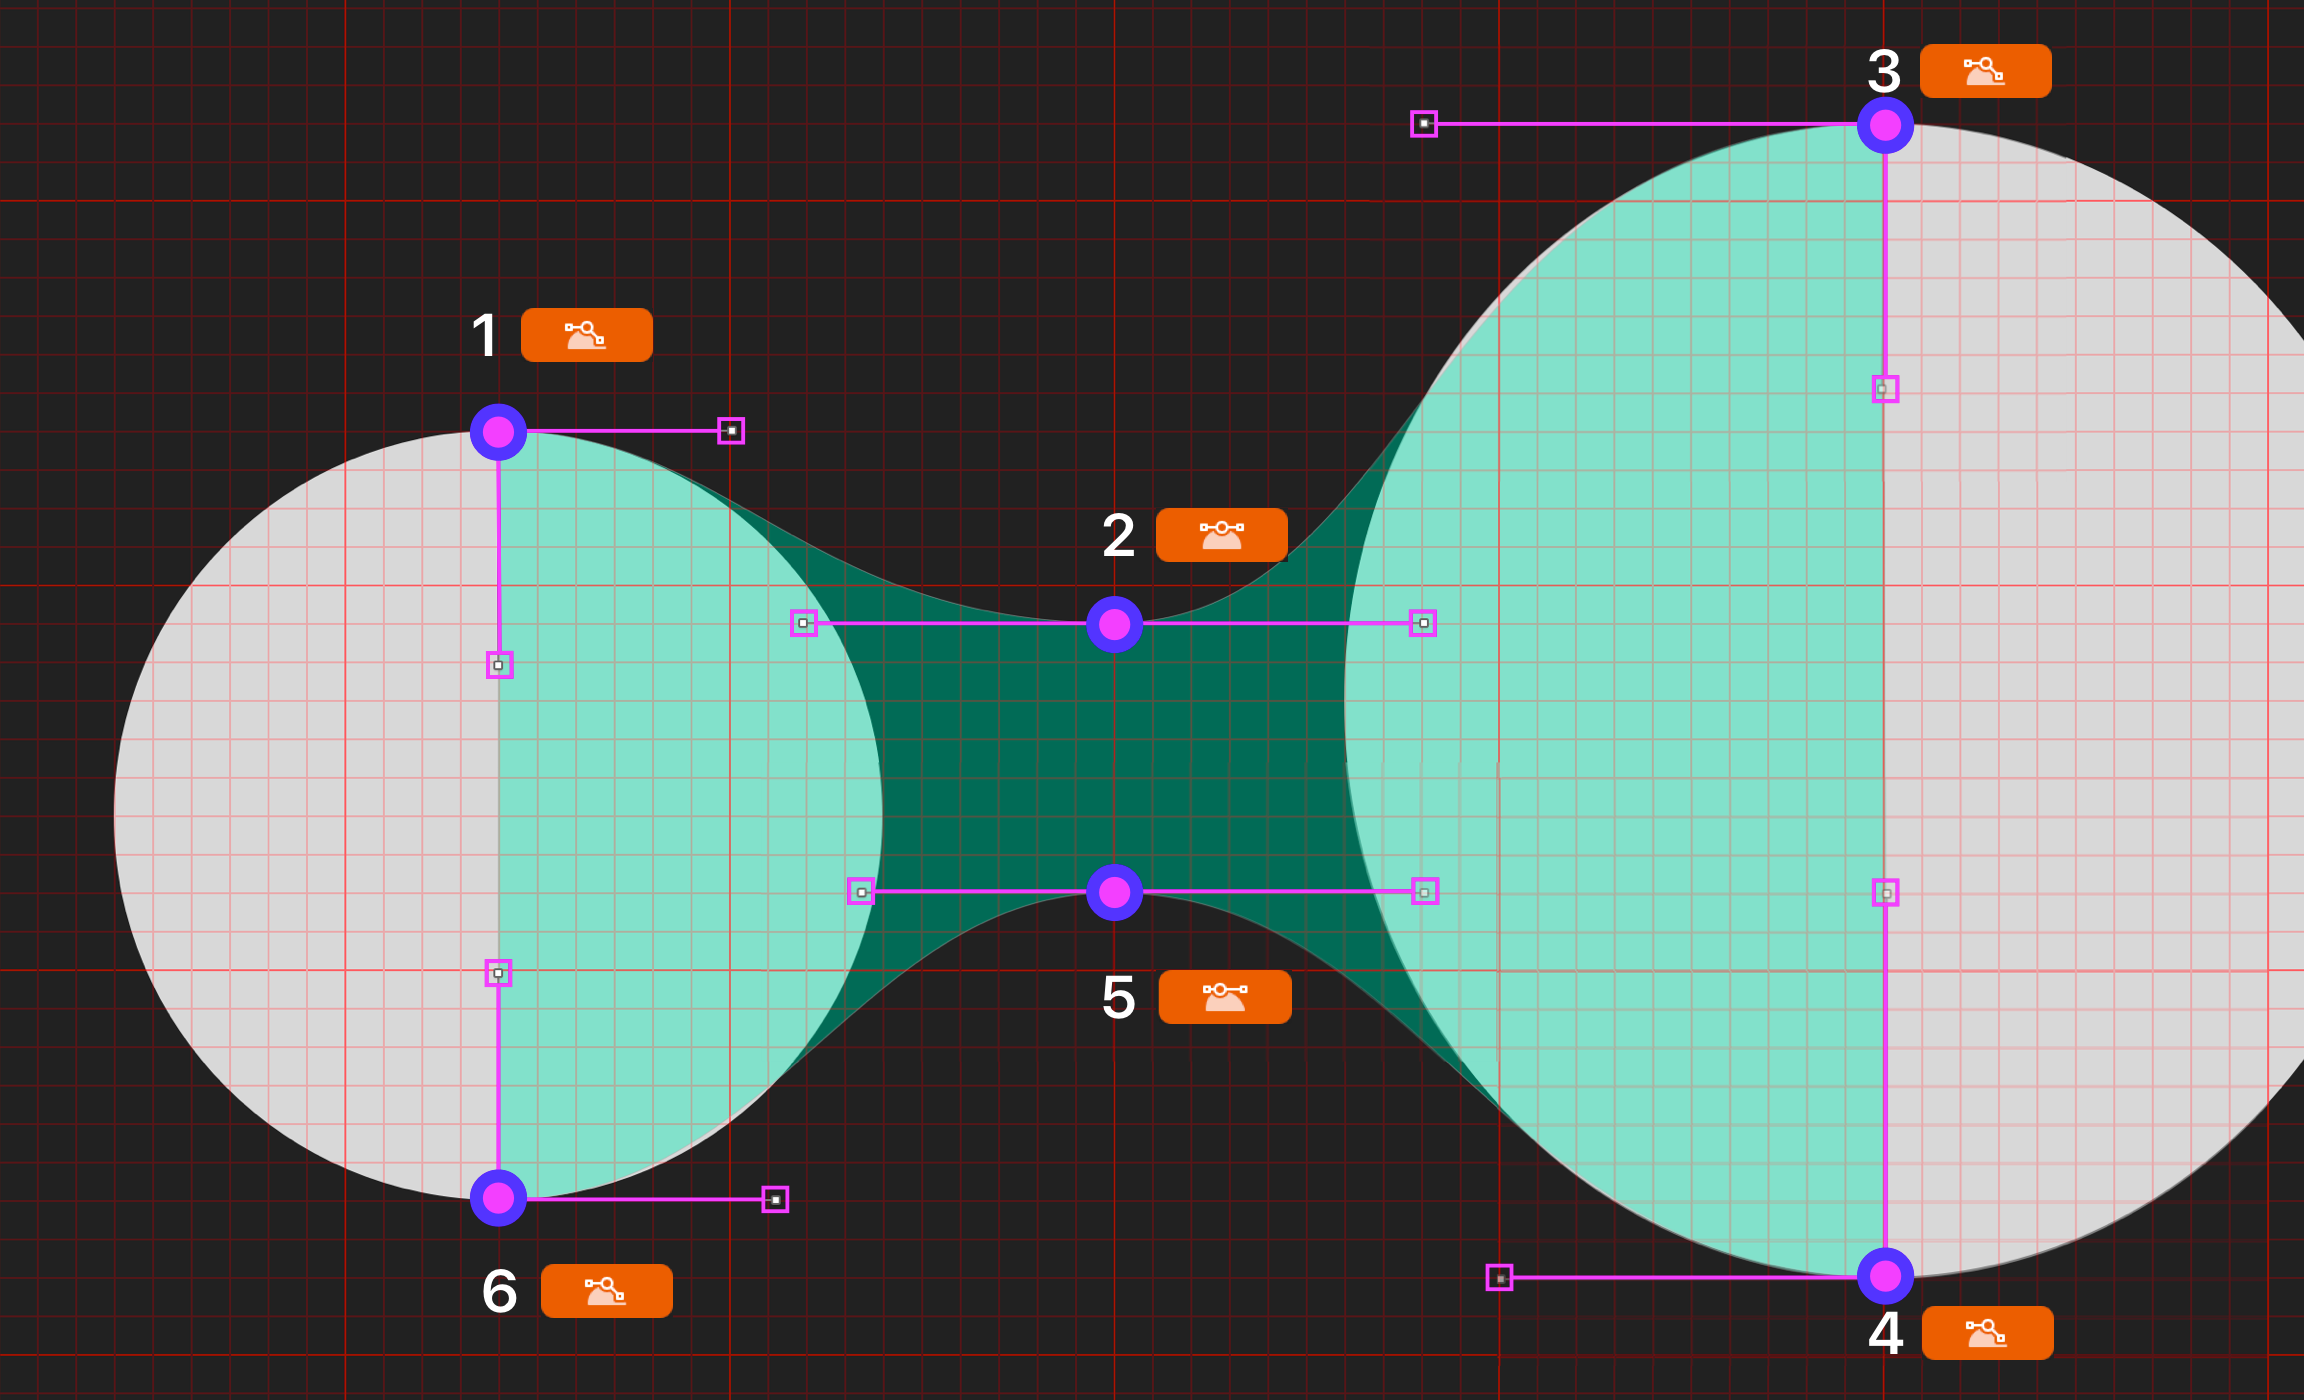The width and height of the screenshot is (2304, 1400).
Task: Click the right bezier handle of anchor 1
Action: click(731, 431)
